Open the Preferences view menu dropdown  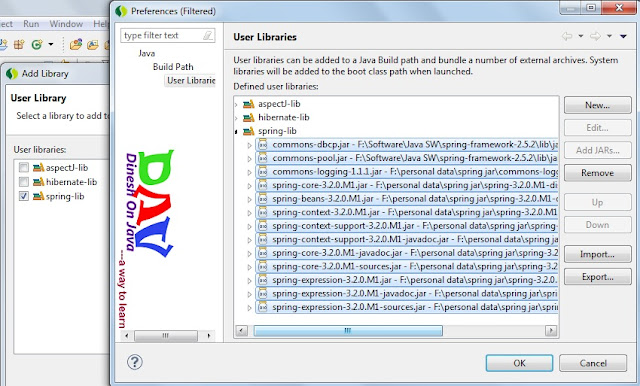coord(623,36)
